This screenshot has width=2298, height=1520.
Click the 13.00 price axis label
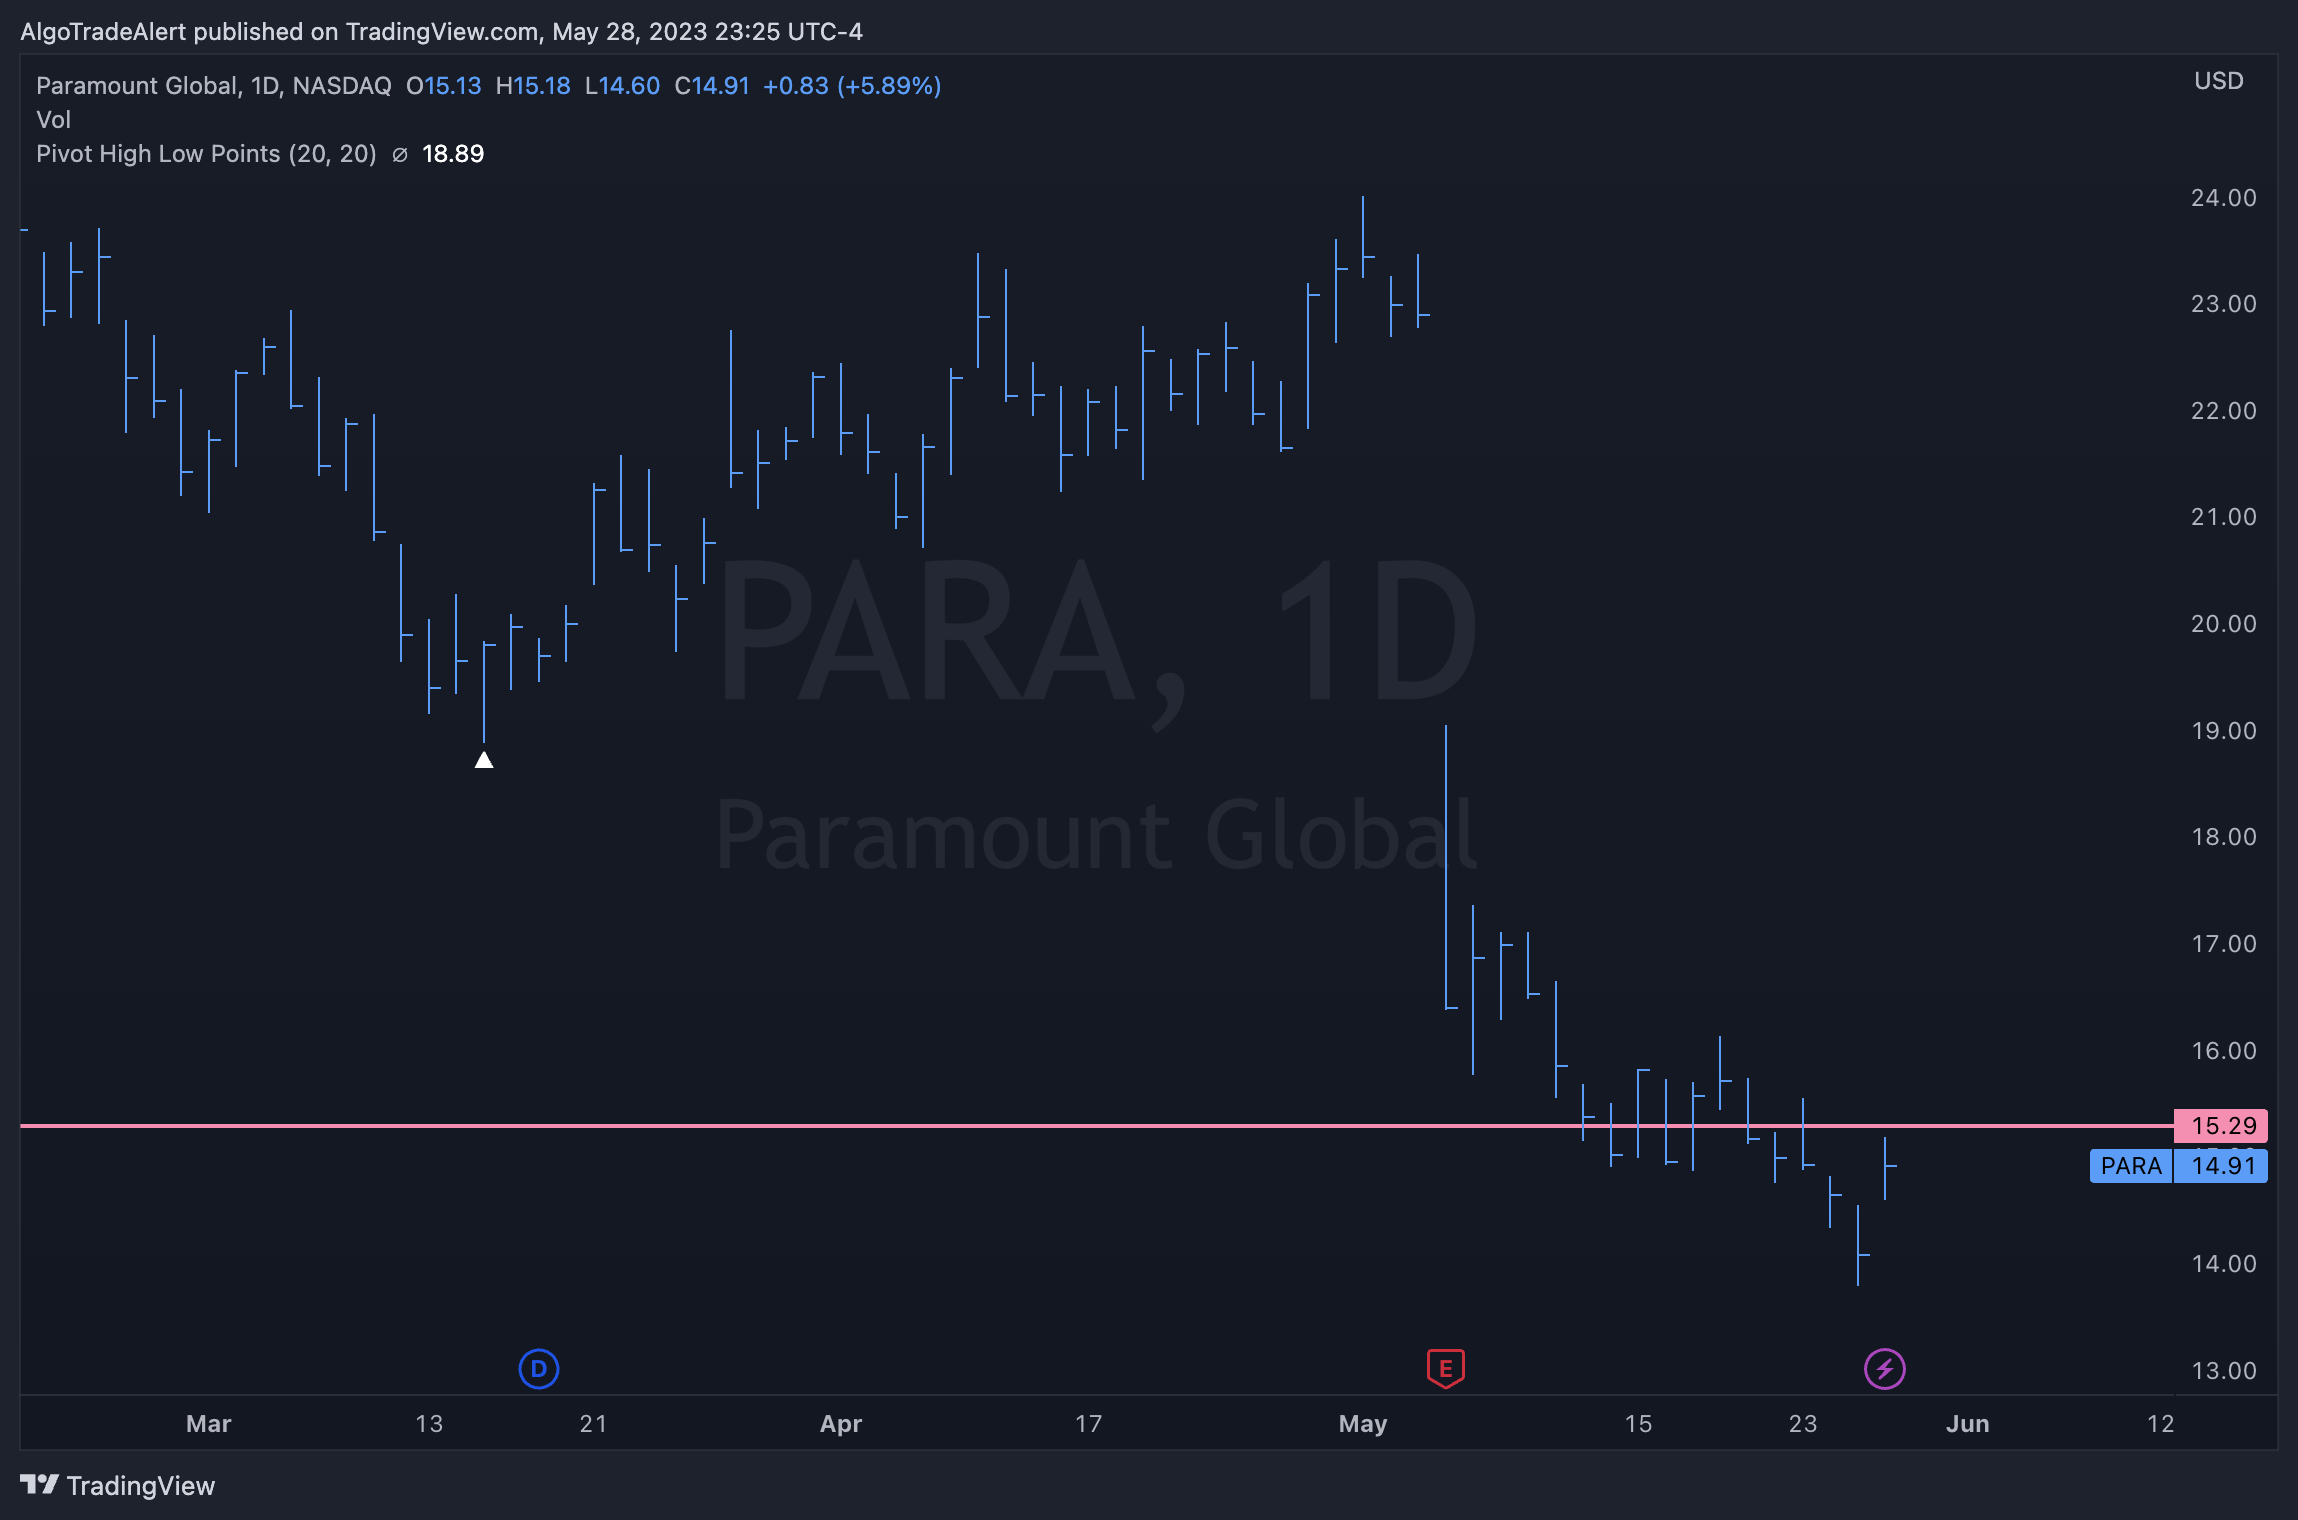tap(2224, 1371)
